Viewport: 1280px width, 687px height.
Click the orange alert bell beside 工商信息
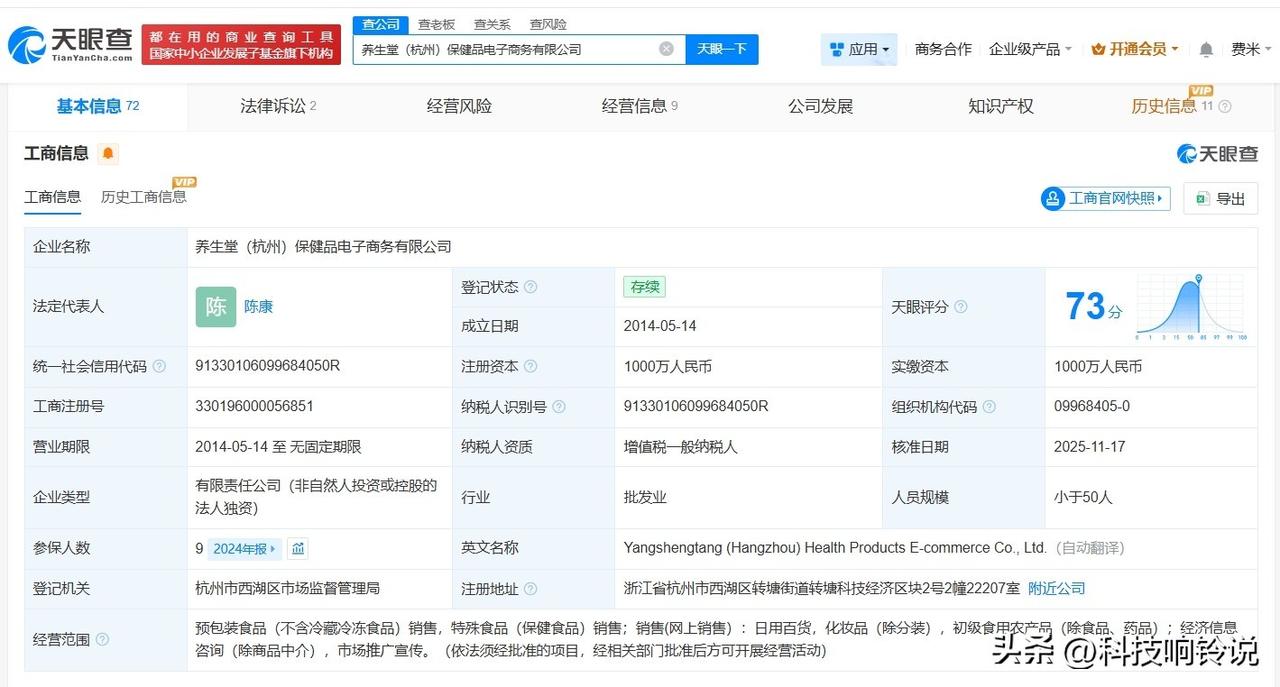coord(108,154)
